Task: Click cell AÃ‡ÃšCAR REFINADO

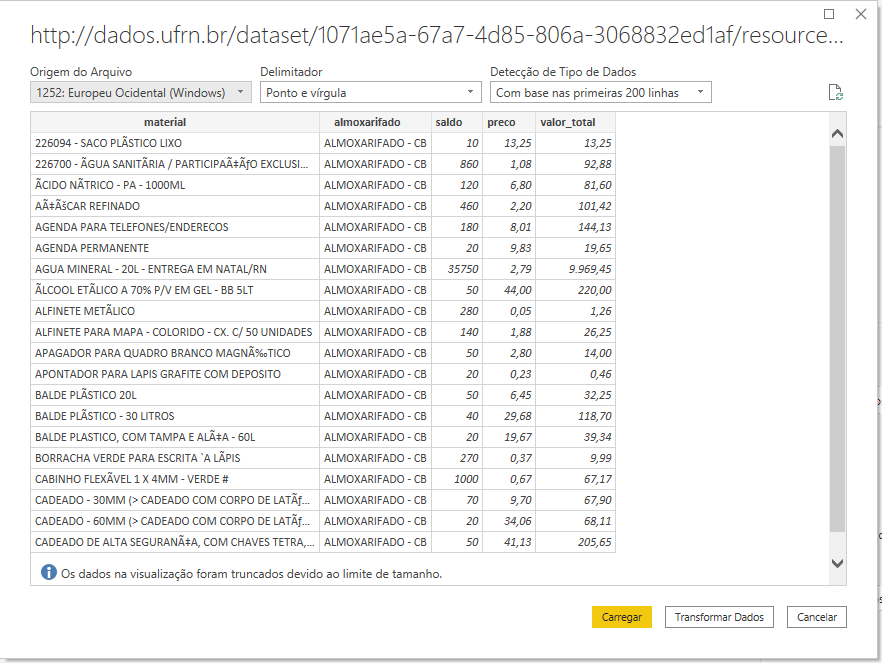Action: point(175,206)
